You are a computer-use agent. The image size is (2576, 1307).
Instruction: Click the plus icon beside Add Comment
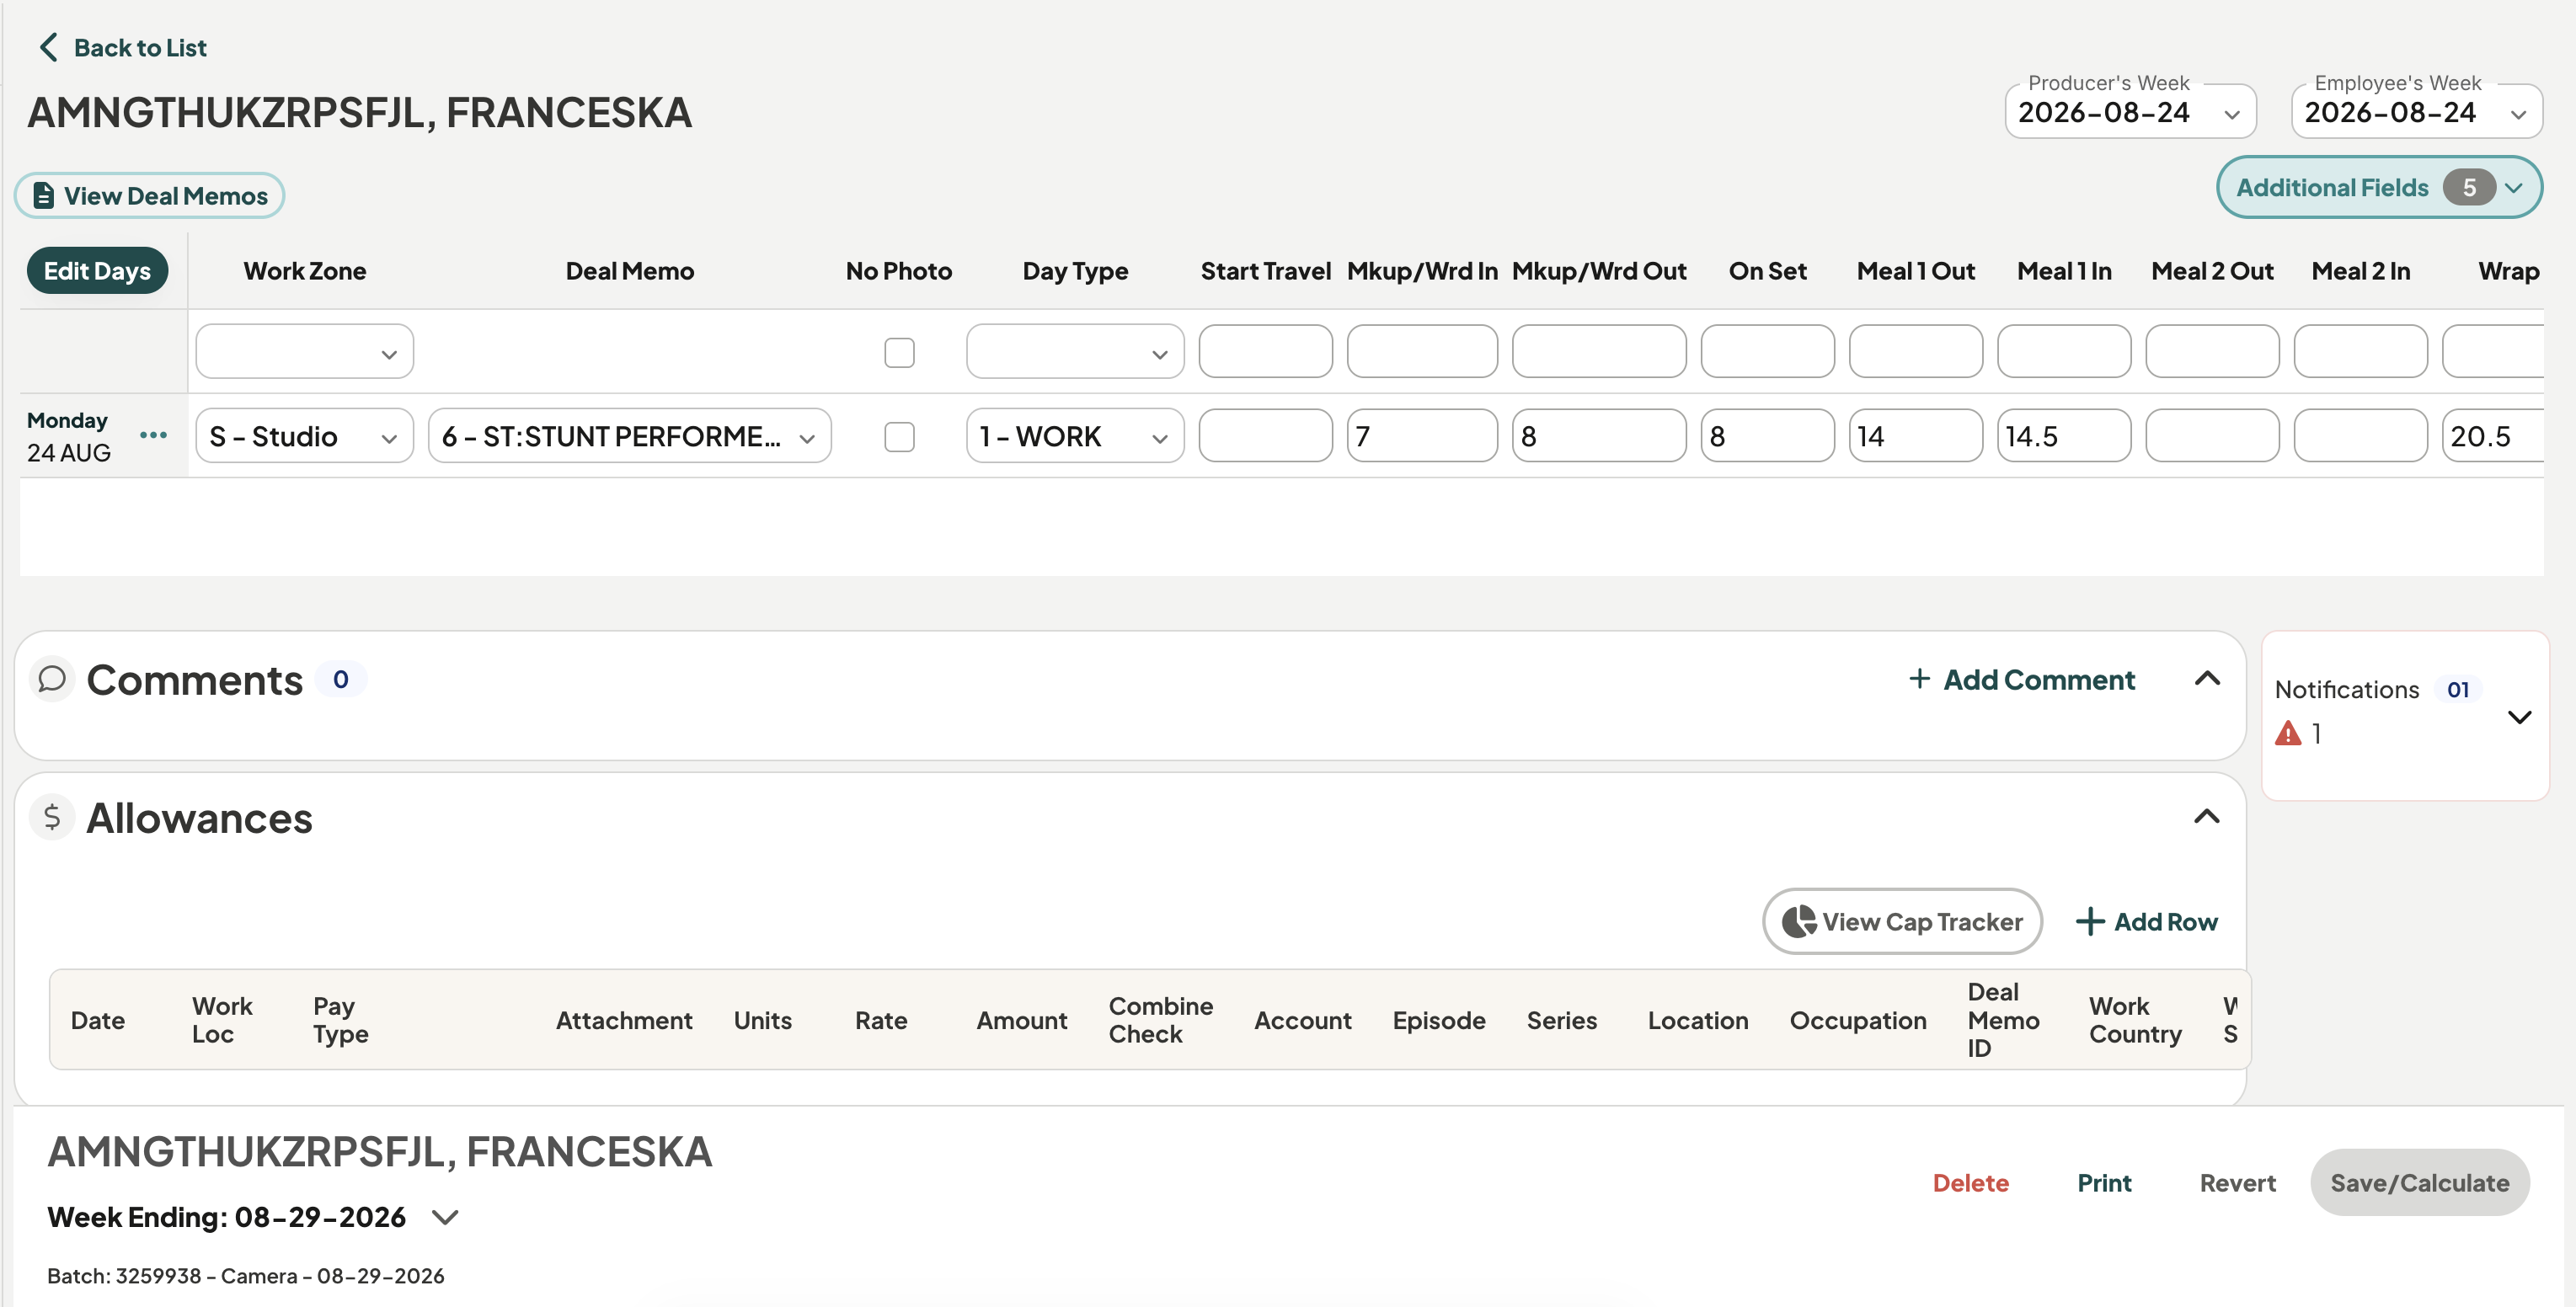click(1919, 679)
